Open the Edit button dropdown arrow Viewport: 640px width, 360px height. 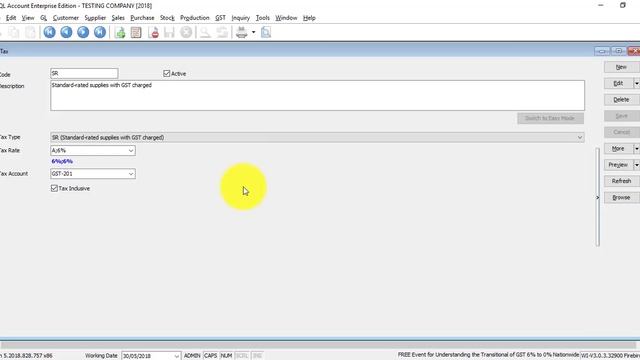636,83
